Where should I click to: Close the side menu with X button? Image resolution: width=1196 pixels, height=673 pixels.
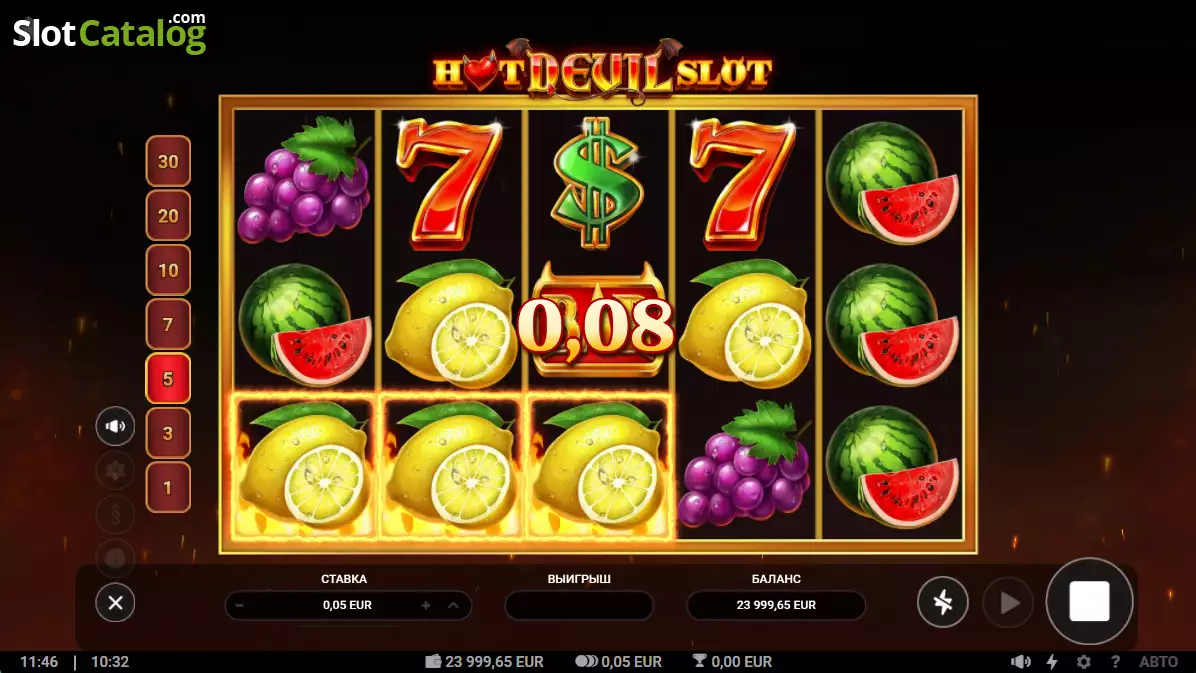click(x=115, y=603)
